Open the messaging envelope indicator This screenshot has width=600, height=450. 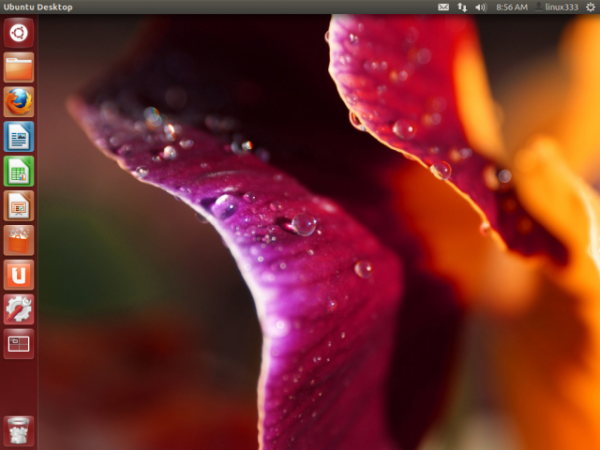(443, 7)
